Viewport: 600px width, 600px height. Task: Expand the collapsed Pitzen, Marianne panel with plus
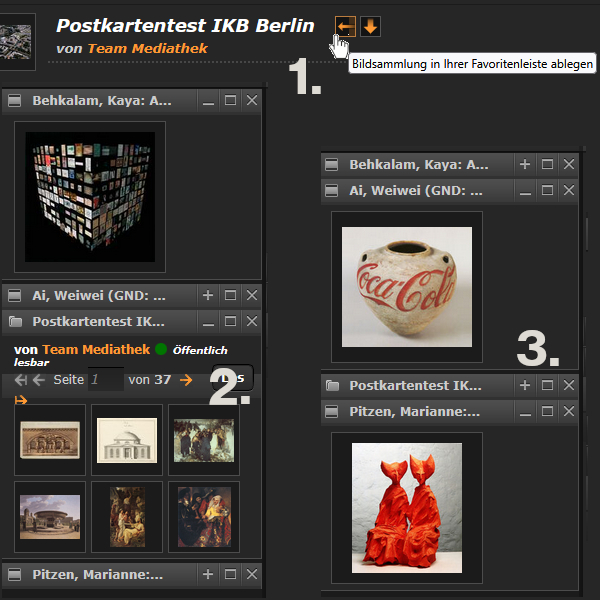point(208,574)
